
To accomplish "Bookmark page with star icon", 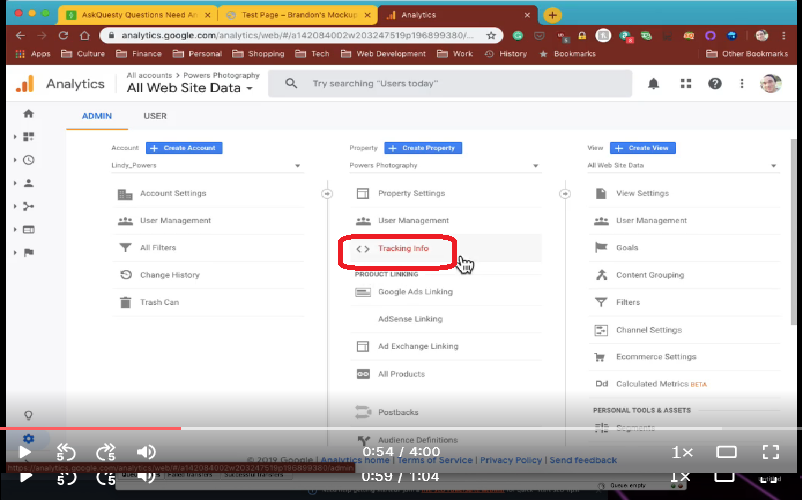I will pos(491,35).
